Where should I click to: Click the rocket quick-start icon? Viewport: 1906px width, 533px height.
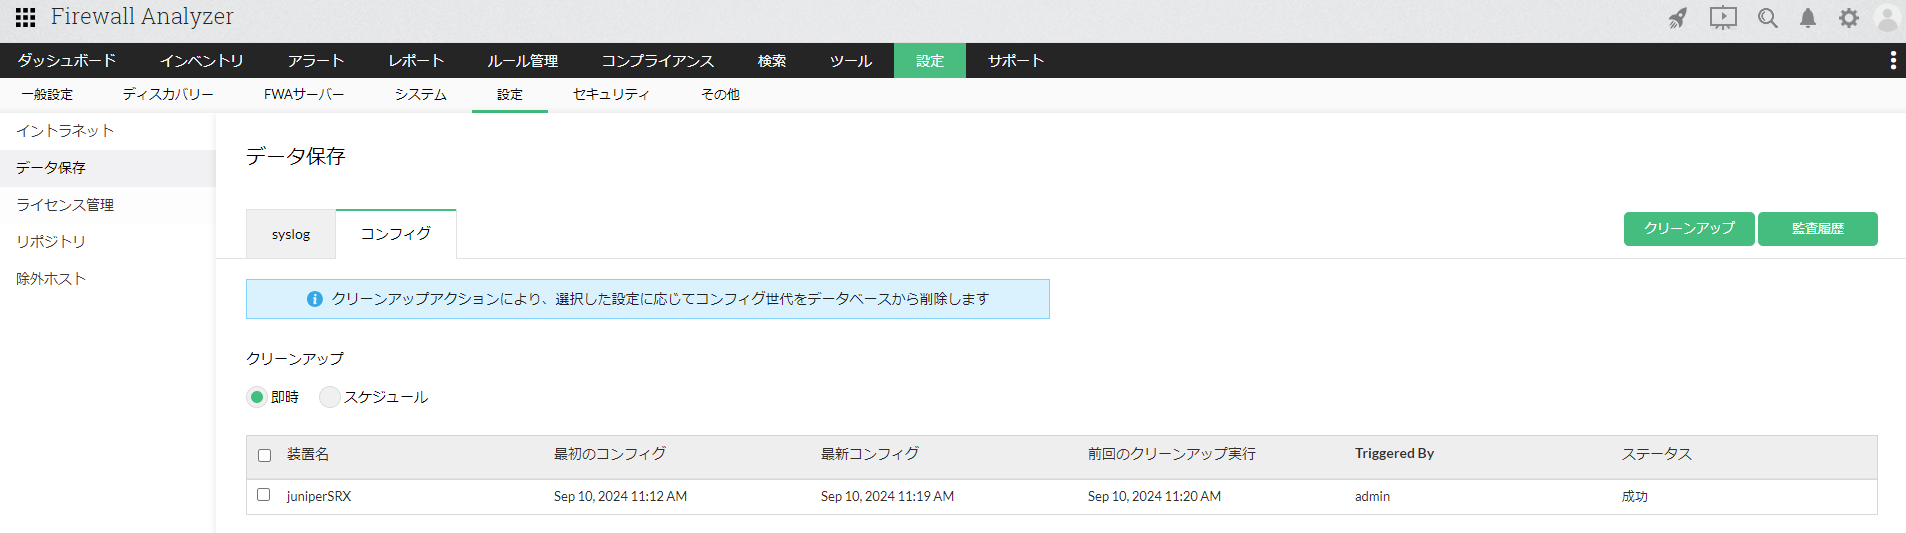coord(1678,18)
